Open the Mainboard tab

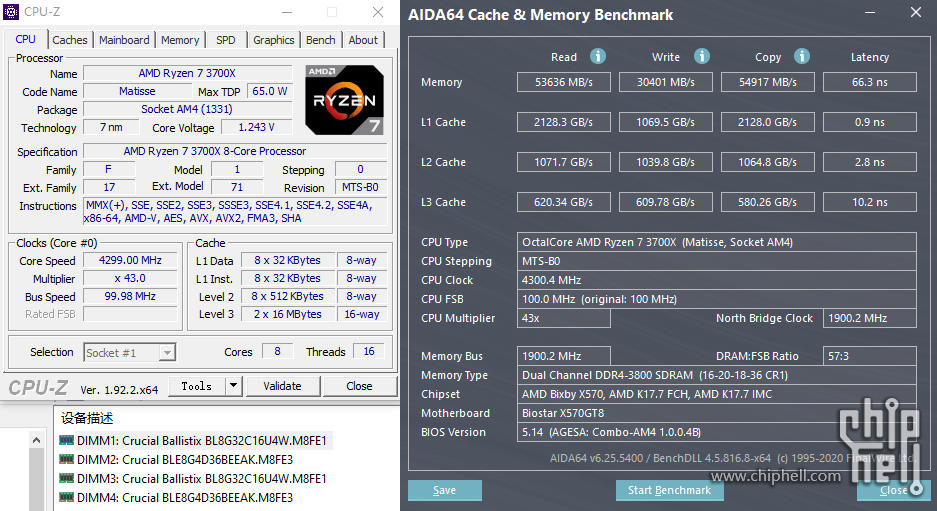click(x=124, y=40)
